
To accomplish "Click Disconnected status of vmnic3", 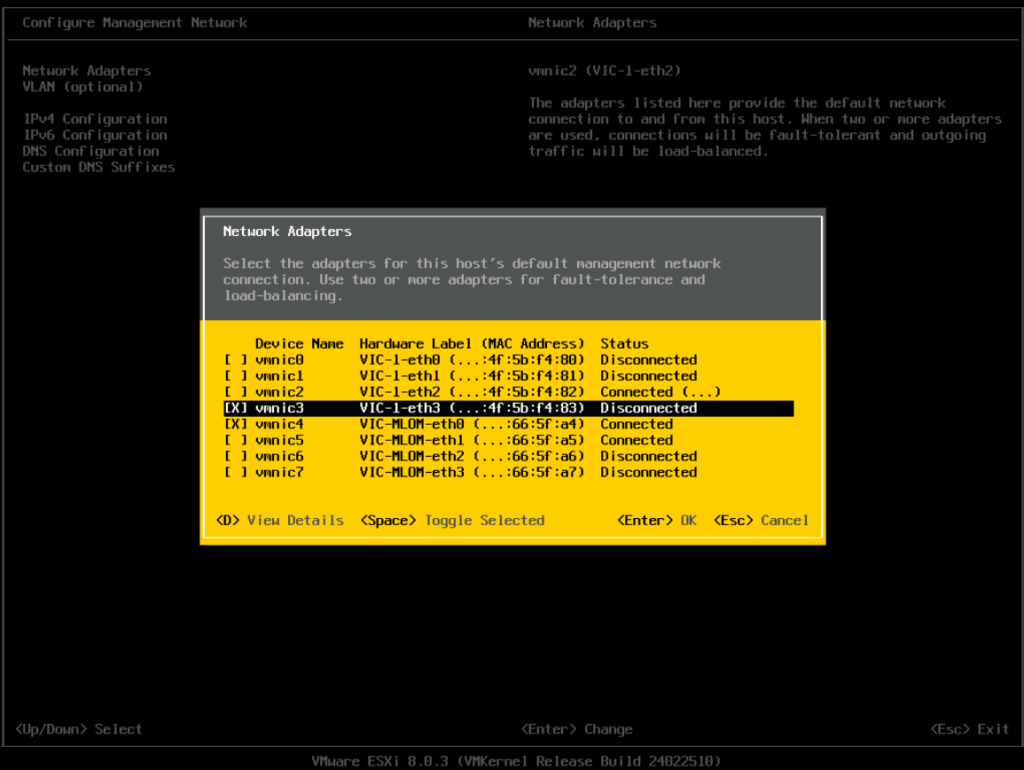I will tap(648, 408).
